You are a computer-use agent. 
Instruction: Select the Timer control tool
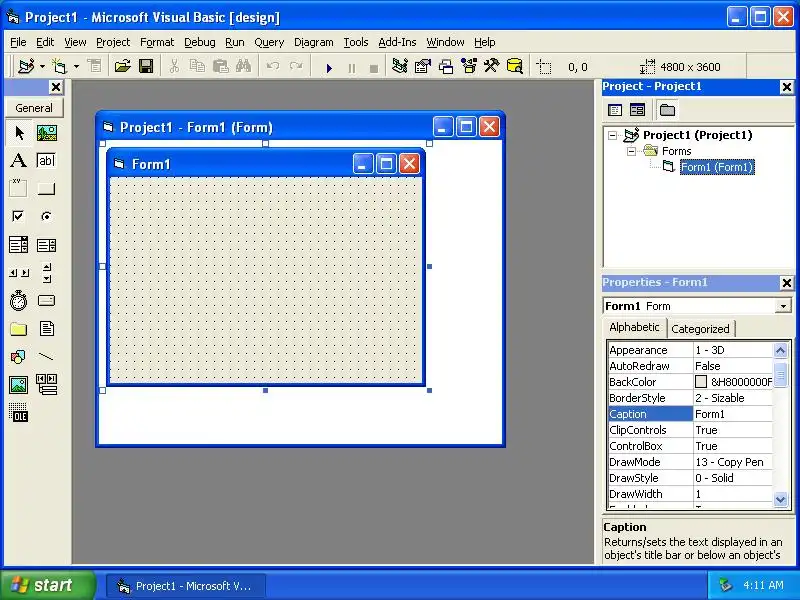(x=19, y=301)
